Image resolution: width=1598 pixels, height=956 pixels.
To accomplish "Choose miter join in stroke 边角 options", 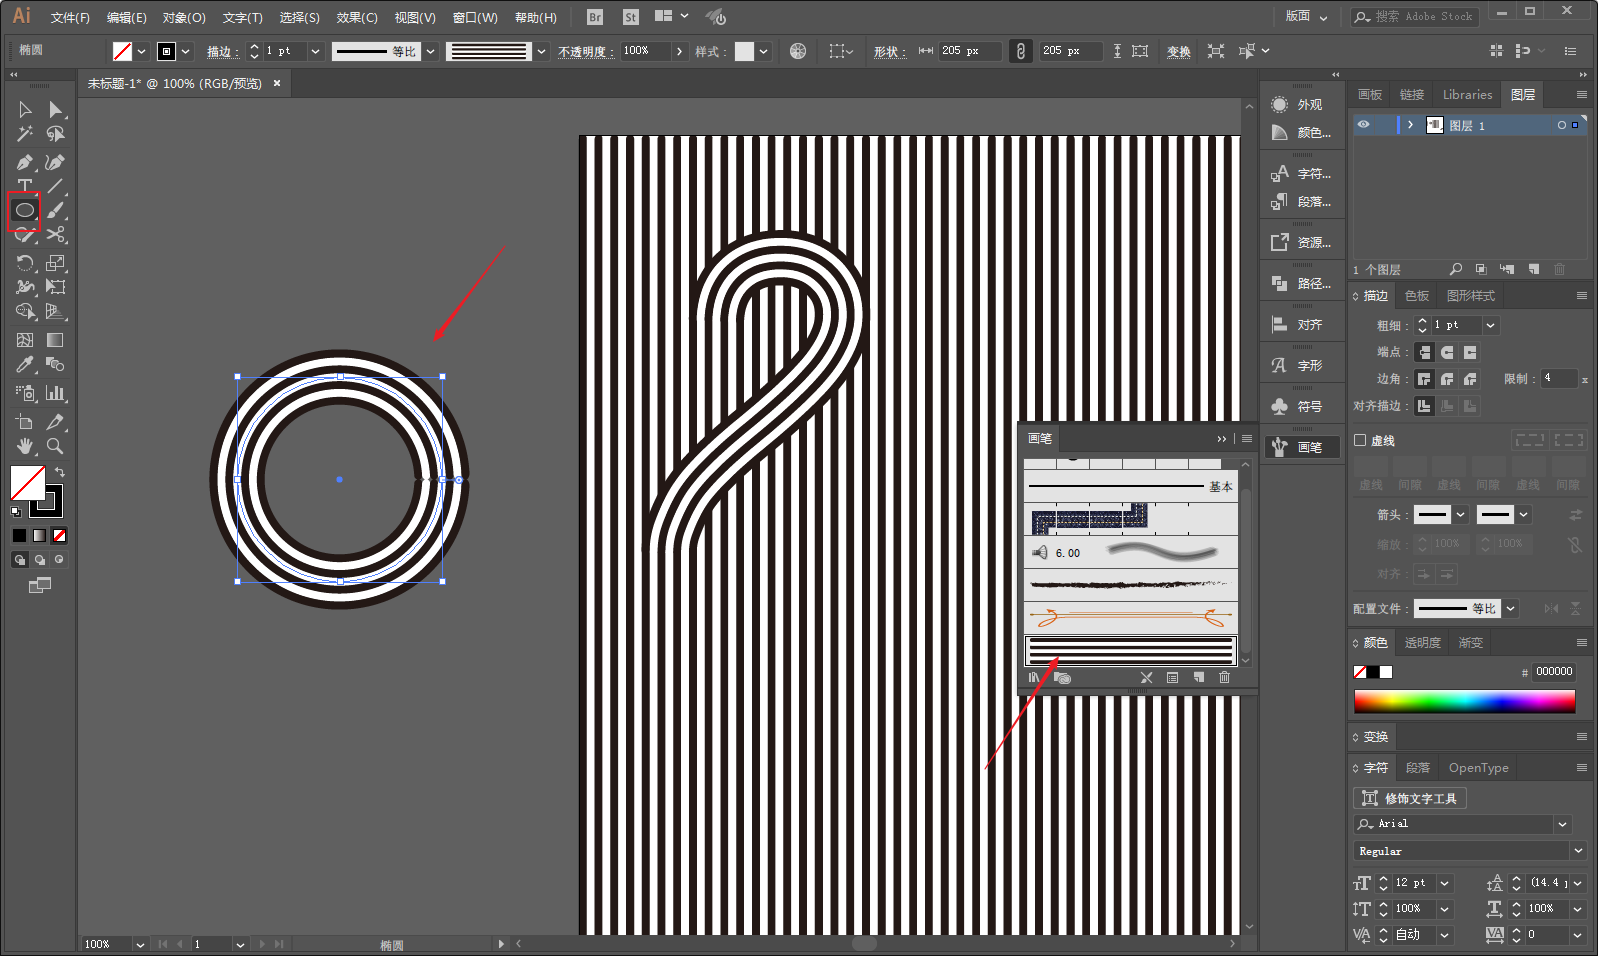I will [x=1425, y=379].
